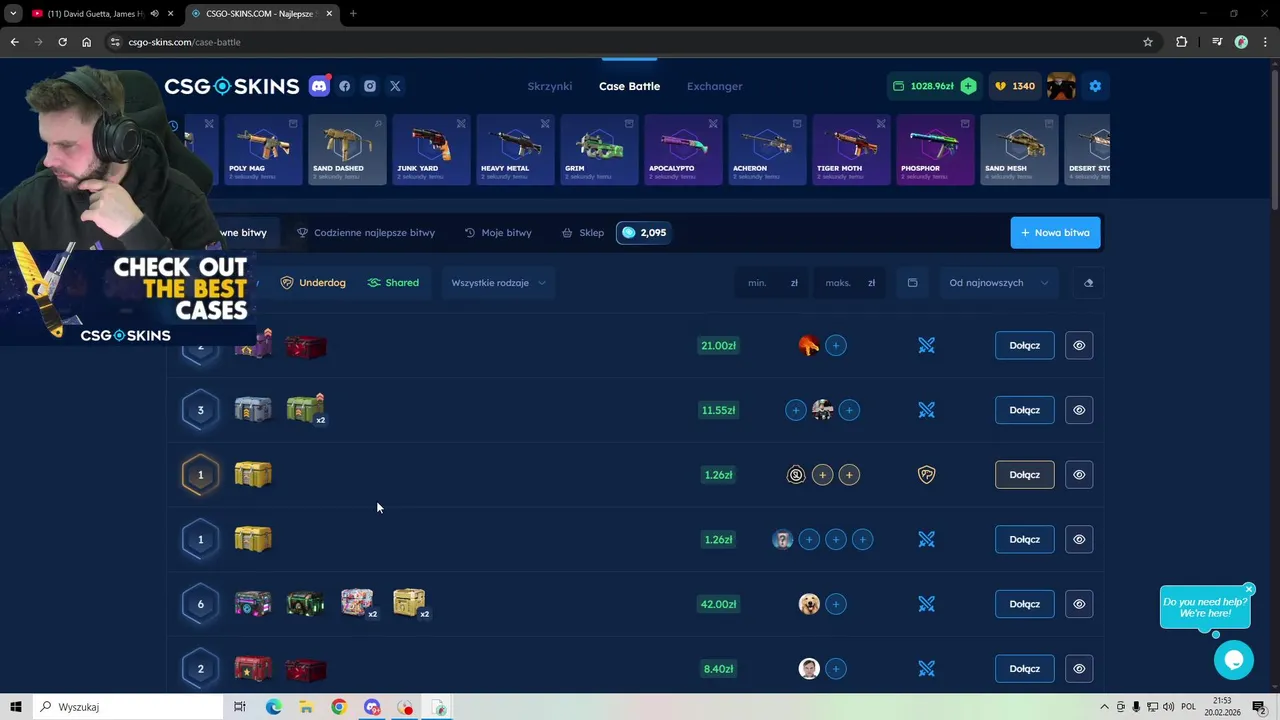This screenshot has width=1280, height=720.
Task: Click the minimum price input field
Action: pos(773,283)
